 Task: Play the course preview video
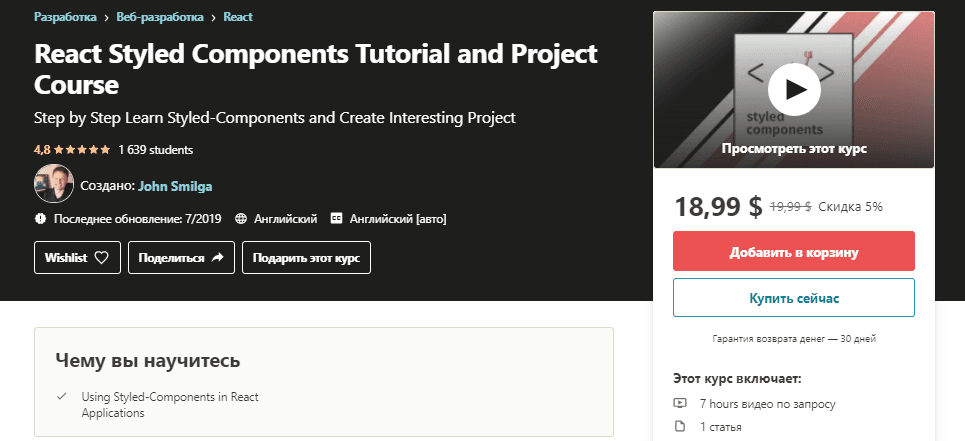(794, 89)
